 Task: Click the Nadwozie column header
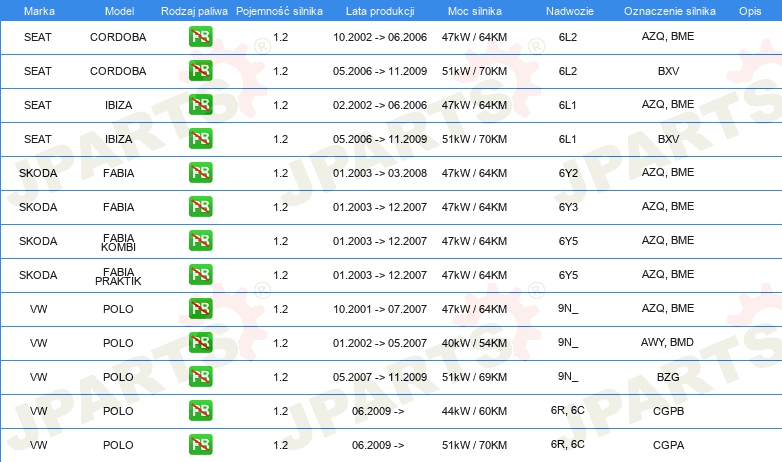570,11
